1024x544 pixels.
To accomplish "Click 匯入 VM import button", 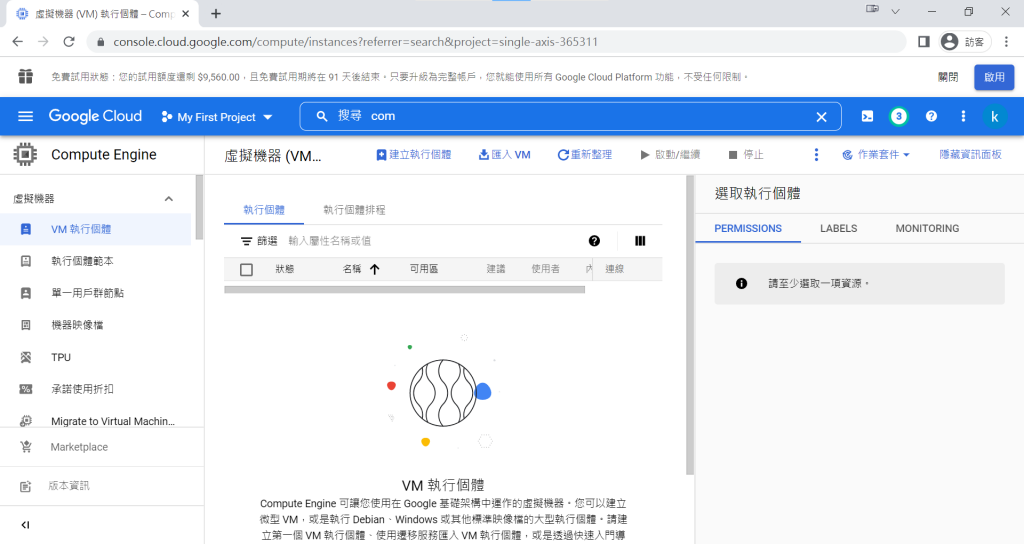I will (504, 155).
